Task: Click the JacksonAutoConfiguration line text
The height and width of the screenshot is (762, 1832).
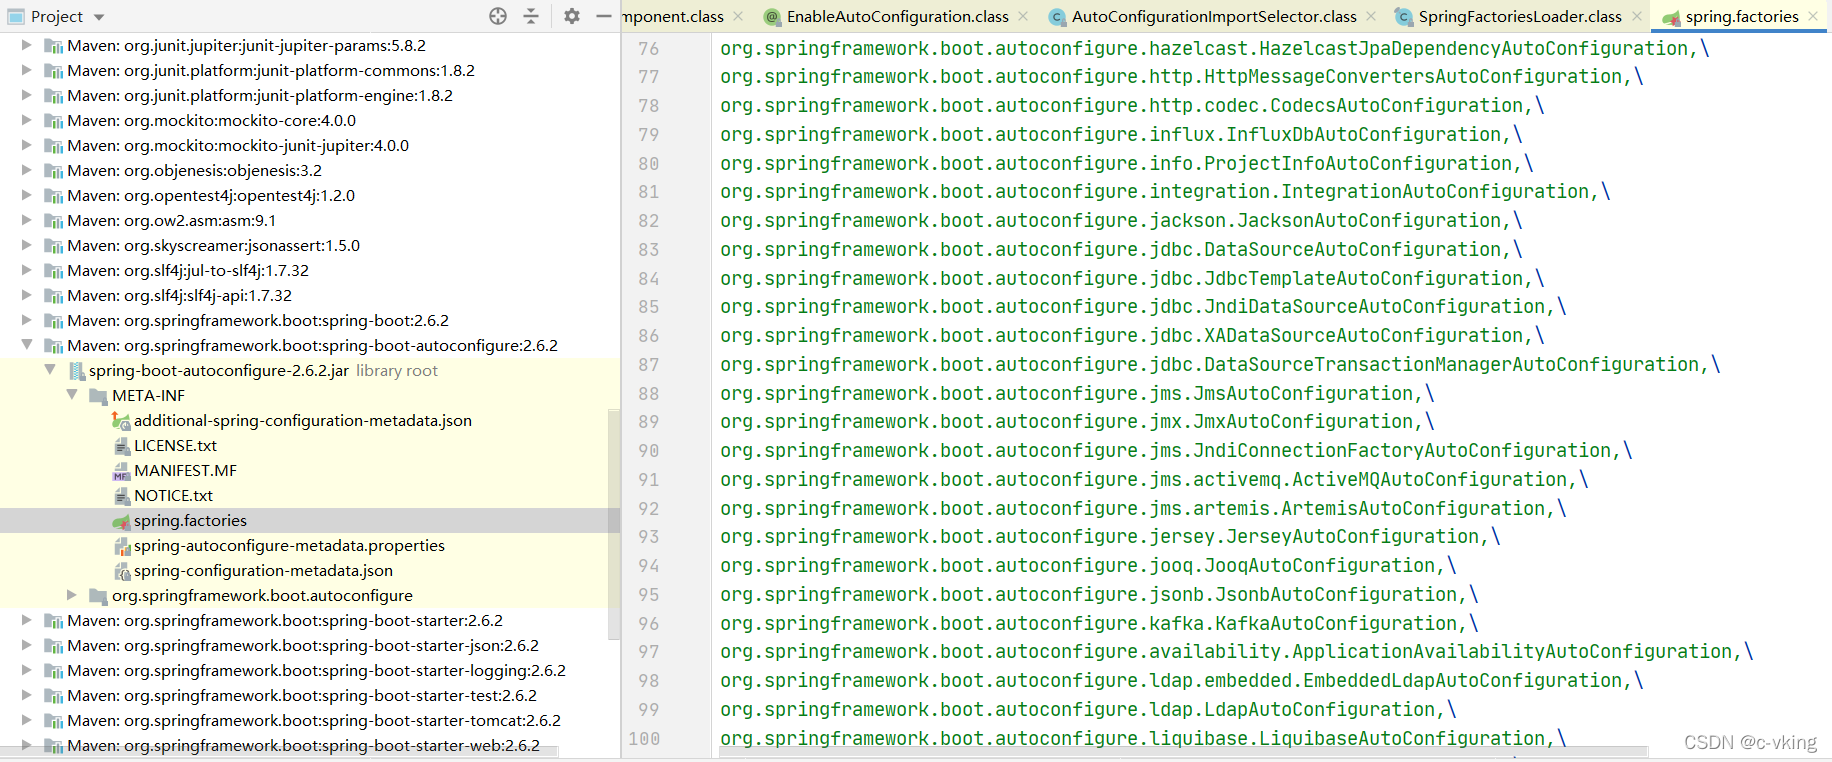Action: (x=1122, y=220)
